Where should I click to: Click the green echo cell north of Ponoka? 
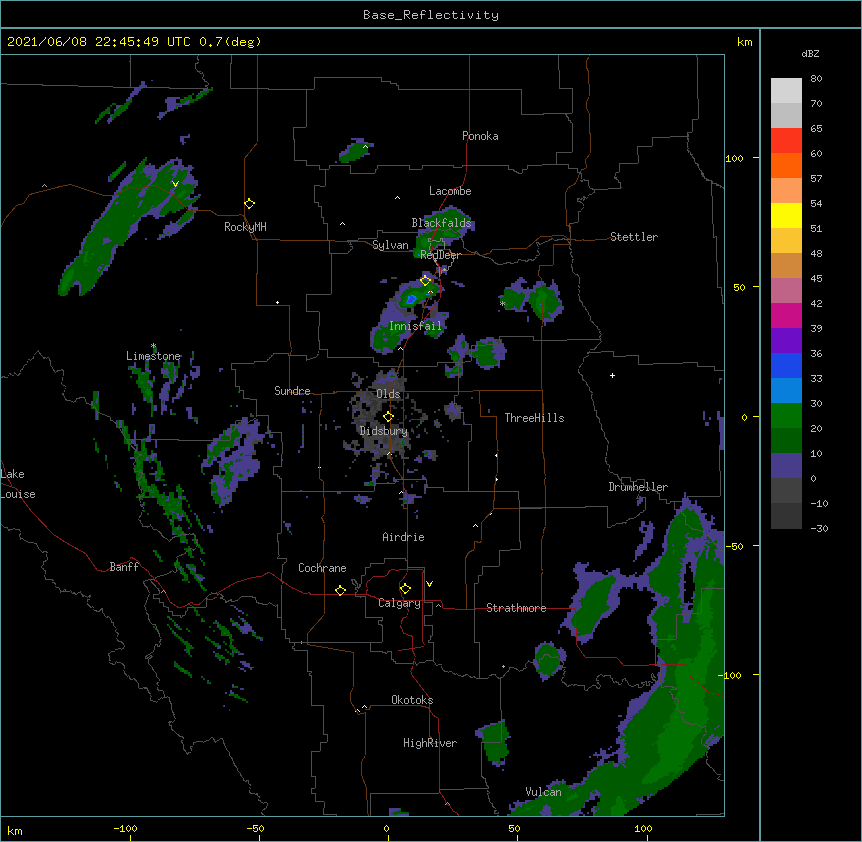[354, 151]
